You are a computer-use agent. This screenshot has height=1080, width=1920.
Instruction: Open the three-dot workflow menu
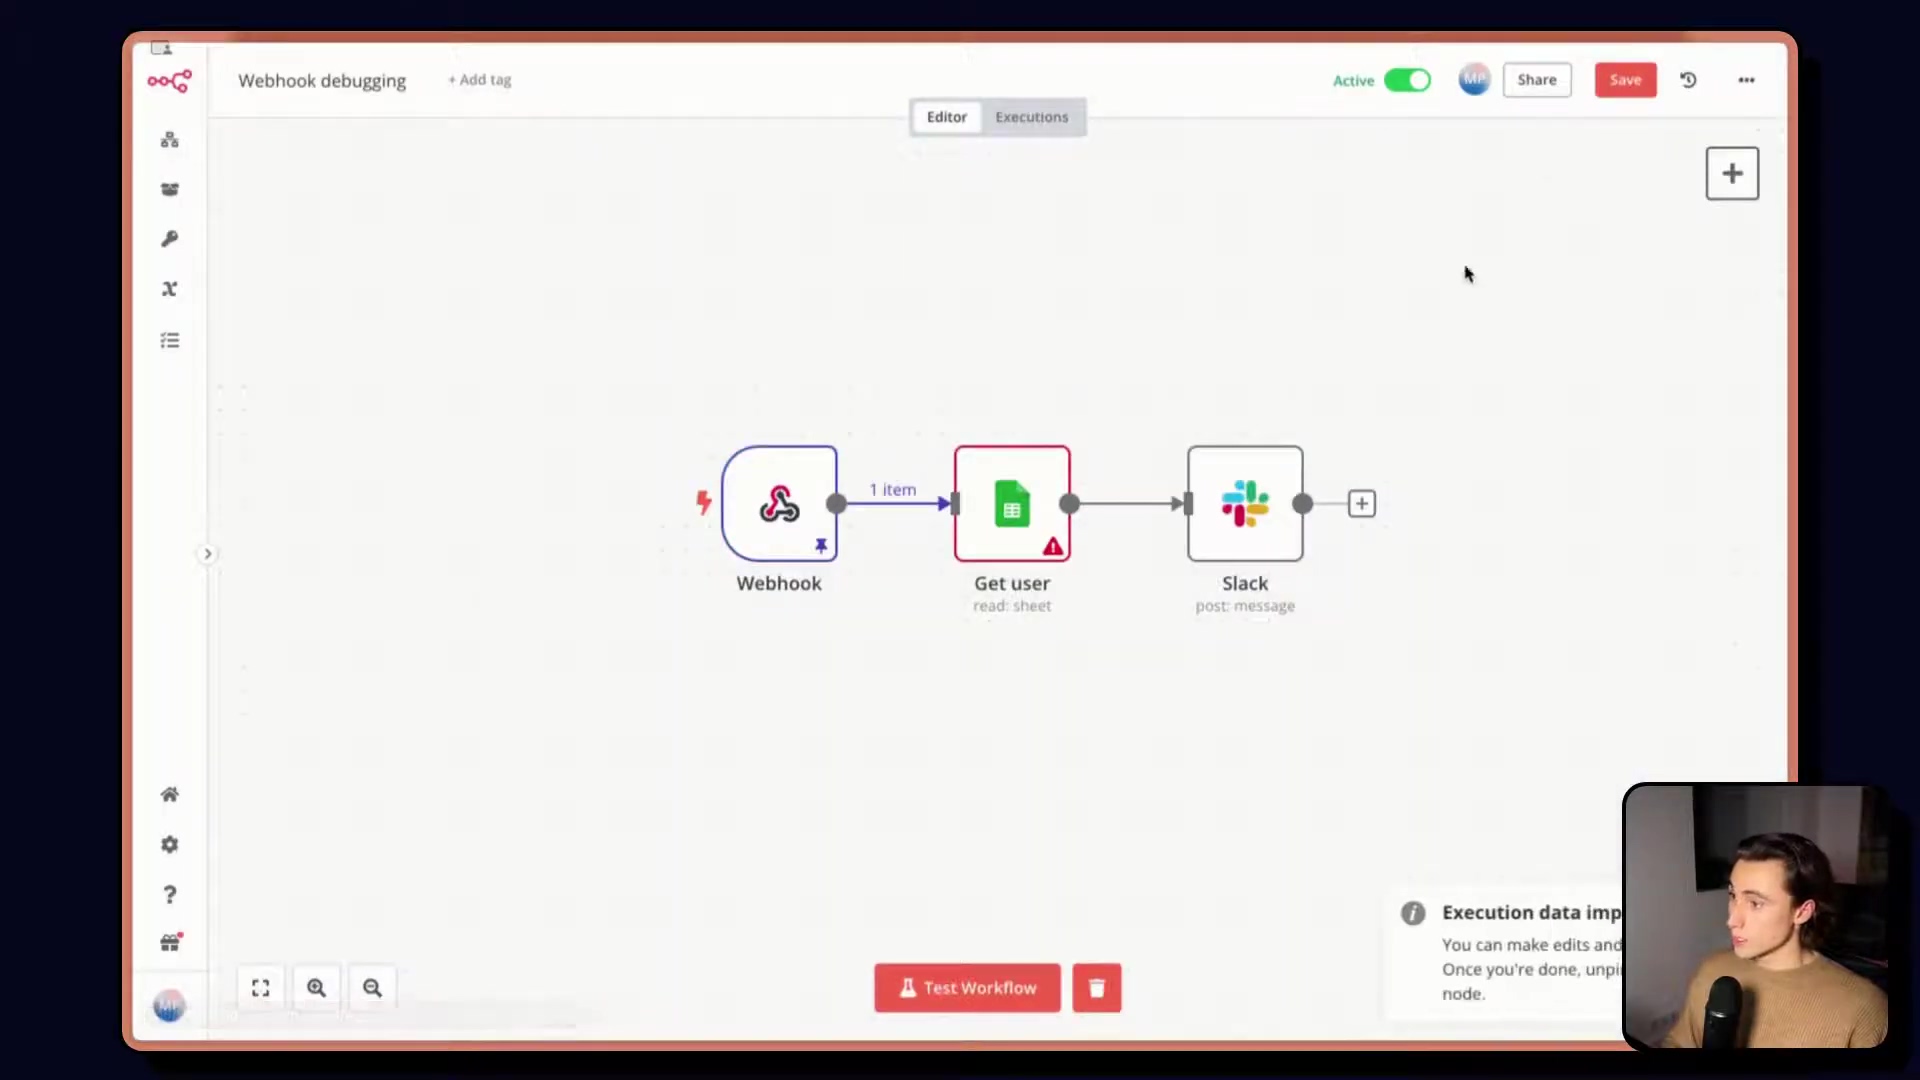pyautogui.click(x=1746, y=80)
